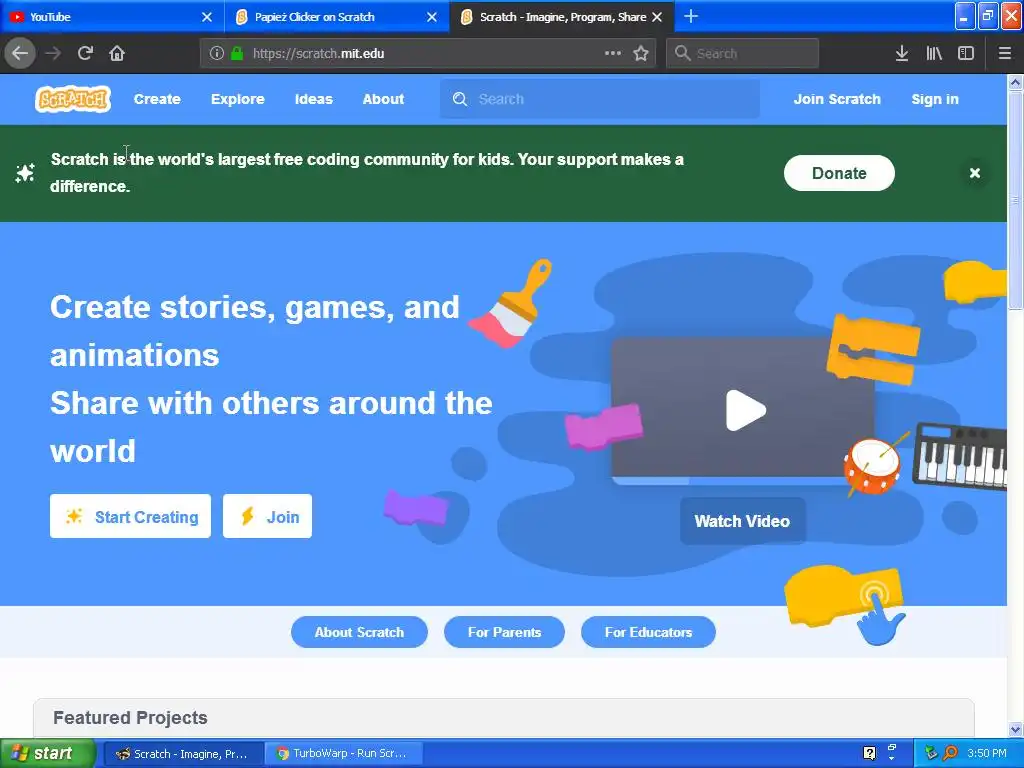Focus the Firefox toolbar Search box
Viewport: 1024px width, 768px height.
[x=743, y=53]
